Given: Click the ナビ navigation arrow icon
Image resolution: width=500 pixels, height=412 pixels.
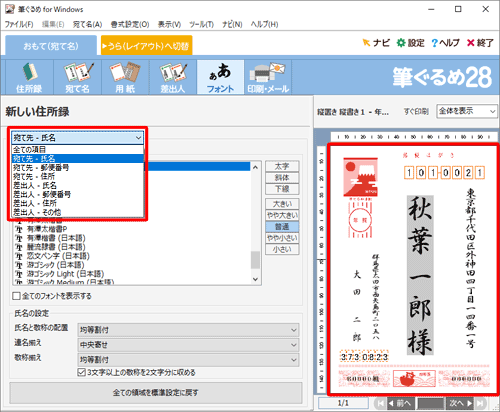Looking at the screenshot, I should (376, 43).
